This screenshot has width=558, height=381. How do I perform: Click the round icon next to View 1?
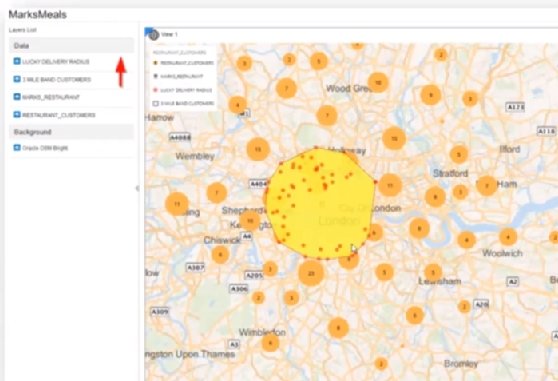tap(154, 35)
